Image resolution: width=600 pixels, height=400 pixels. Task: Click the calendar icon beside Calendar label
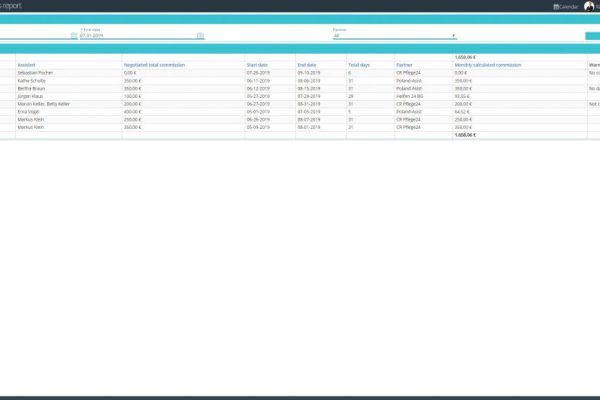point(556,7)
